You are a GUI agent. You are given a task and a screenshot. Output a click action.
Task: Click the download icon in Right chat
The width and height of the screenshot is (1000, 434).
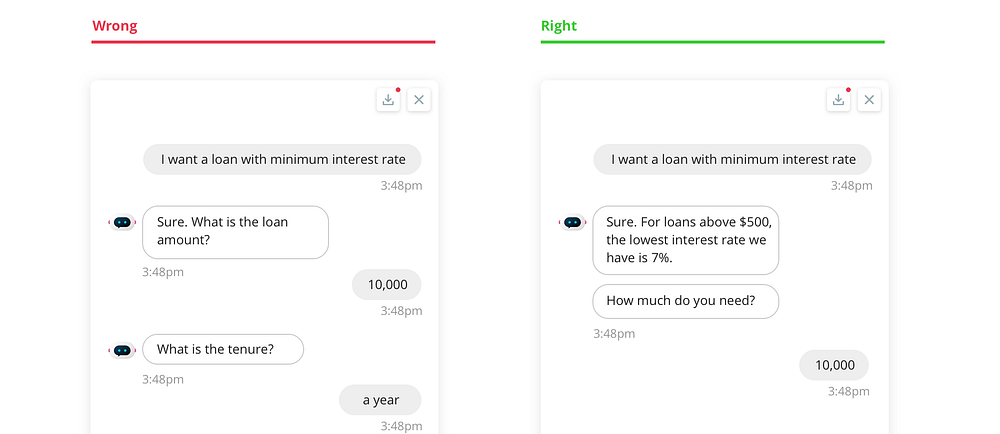point(838,100)
